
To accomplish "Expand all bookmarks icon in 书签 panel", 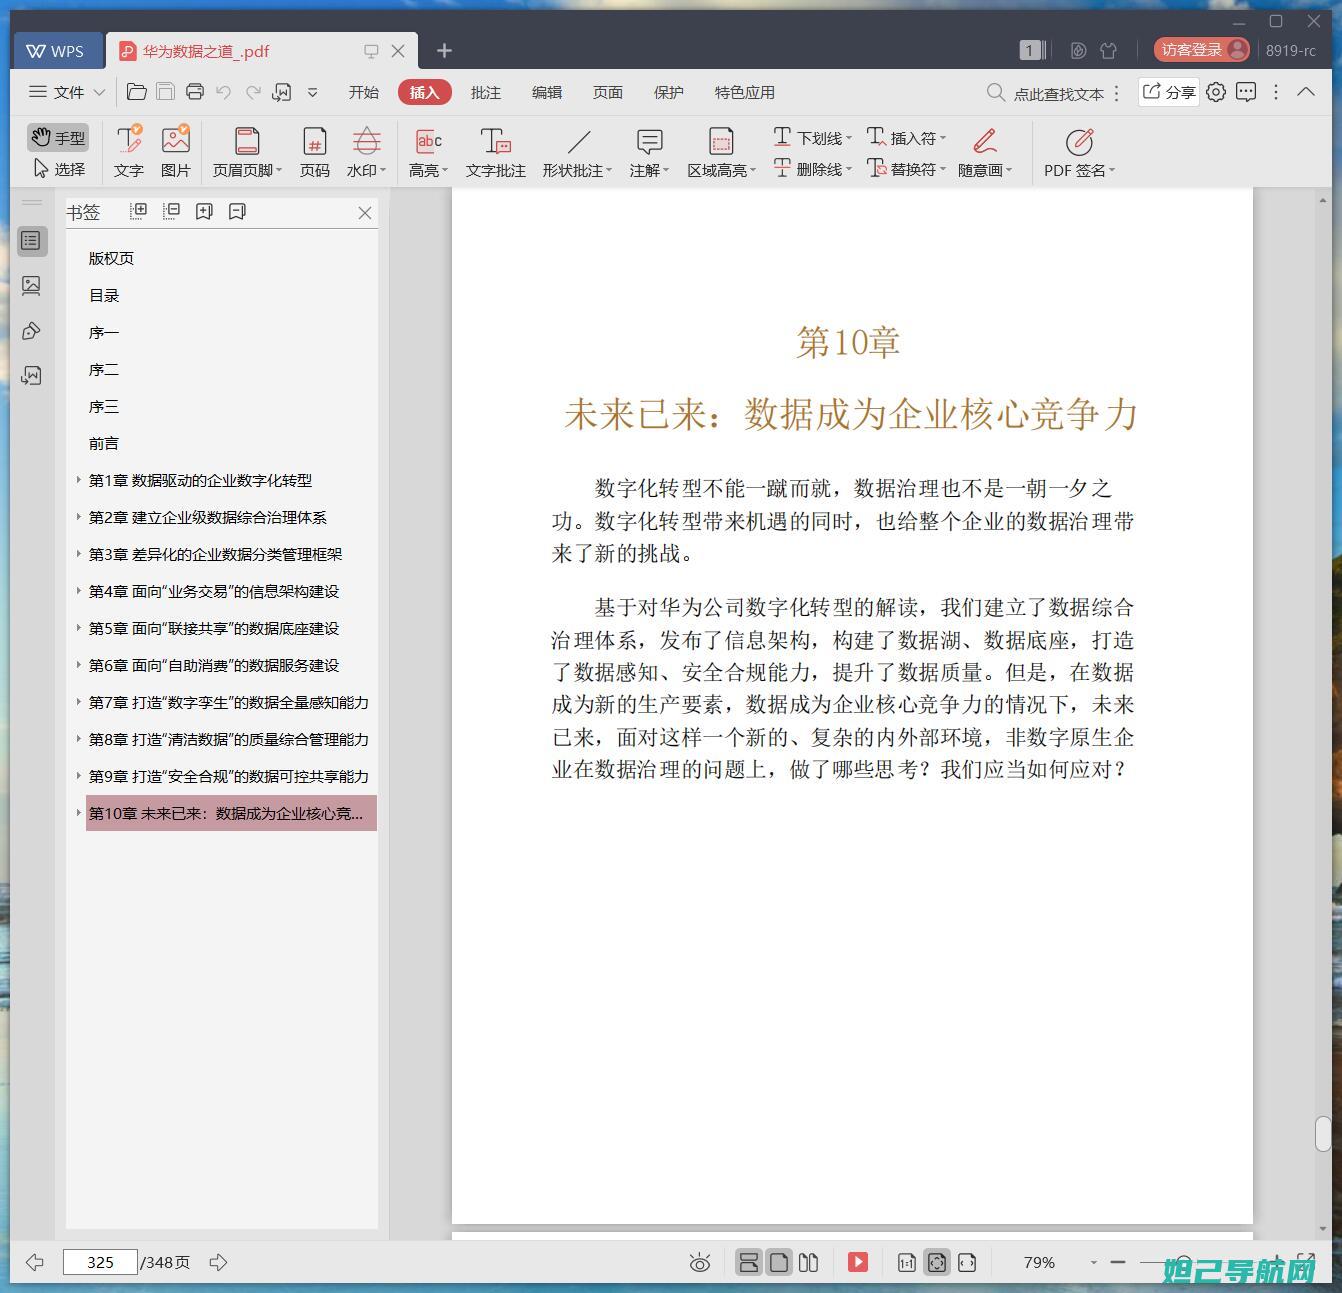I will 139,211.
